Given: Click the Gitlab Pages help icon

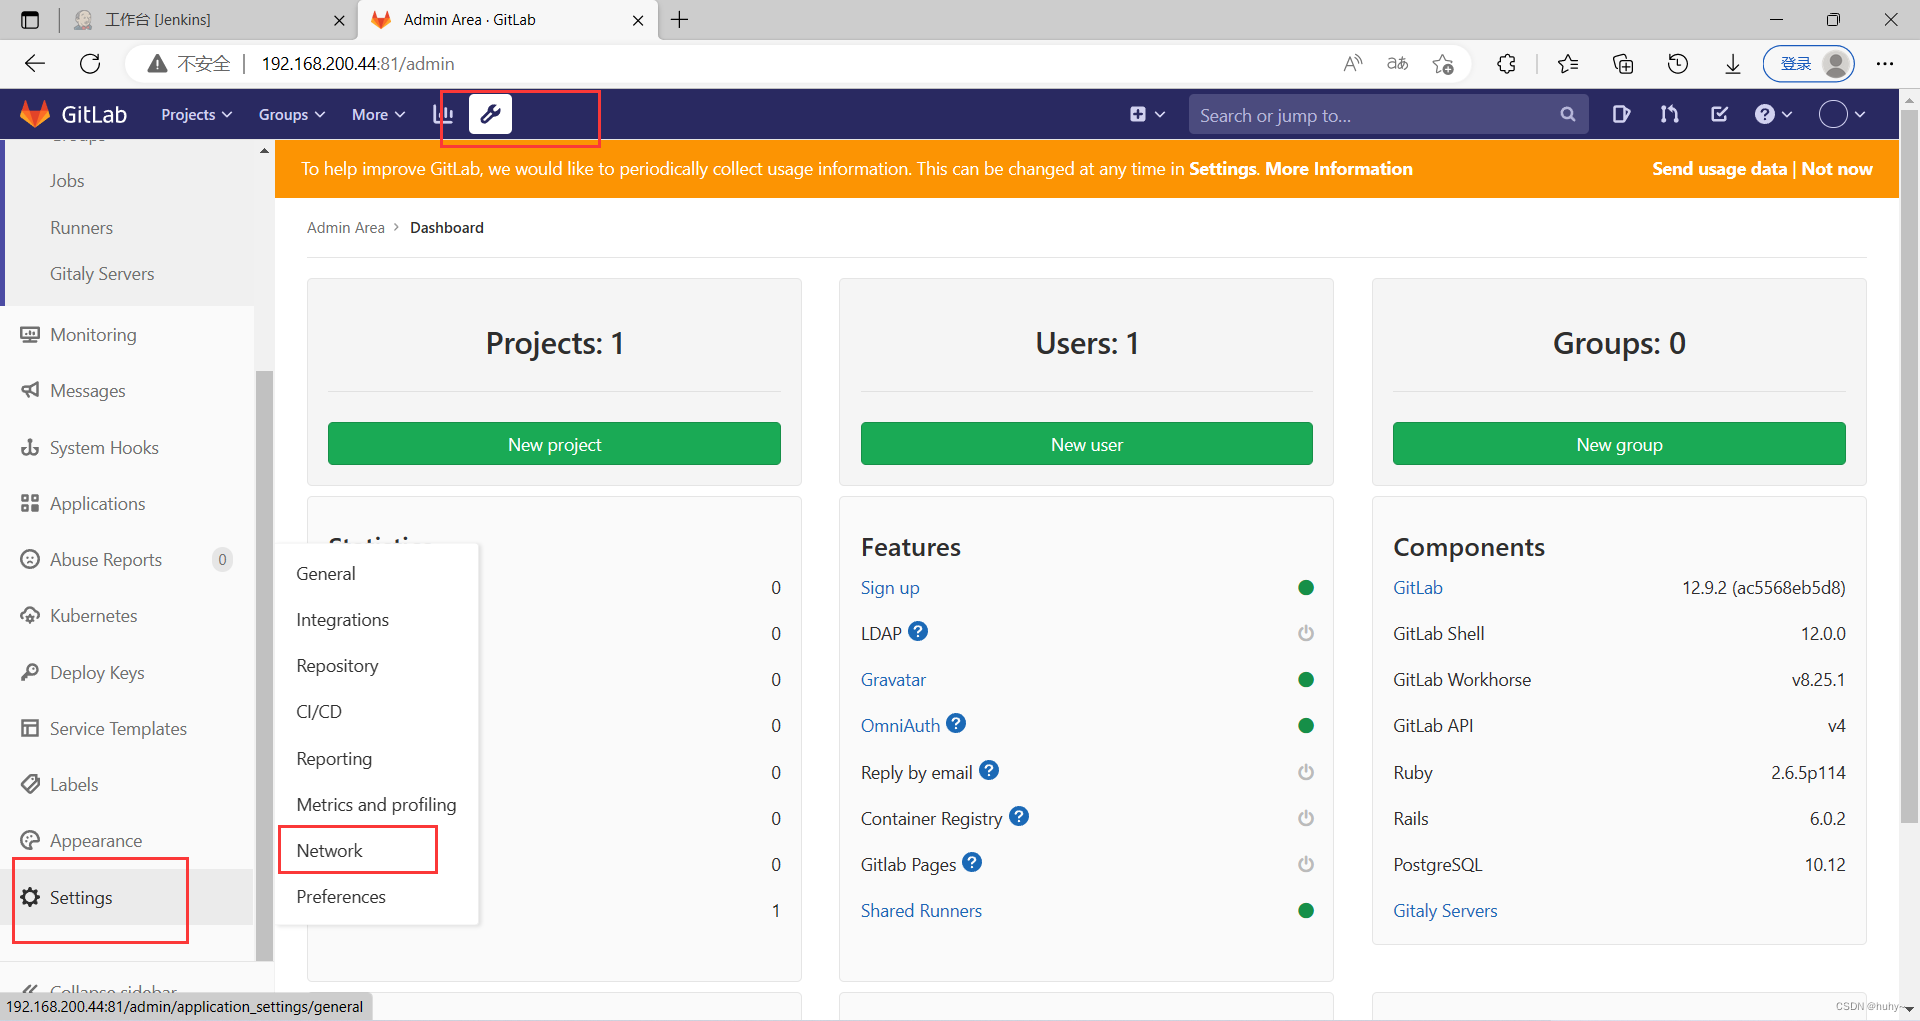Looking at the screenshot, I should point(972,862).
